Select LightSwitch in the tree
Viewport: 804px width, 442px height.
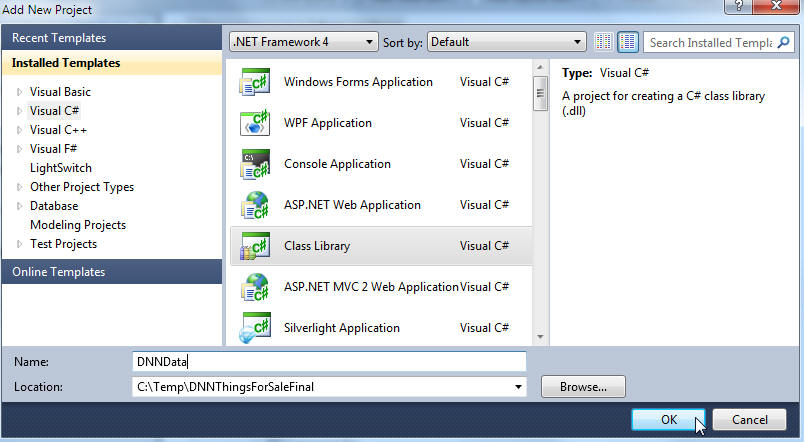61,168
